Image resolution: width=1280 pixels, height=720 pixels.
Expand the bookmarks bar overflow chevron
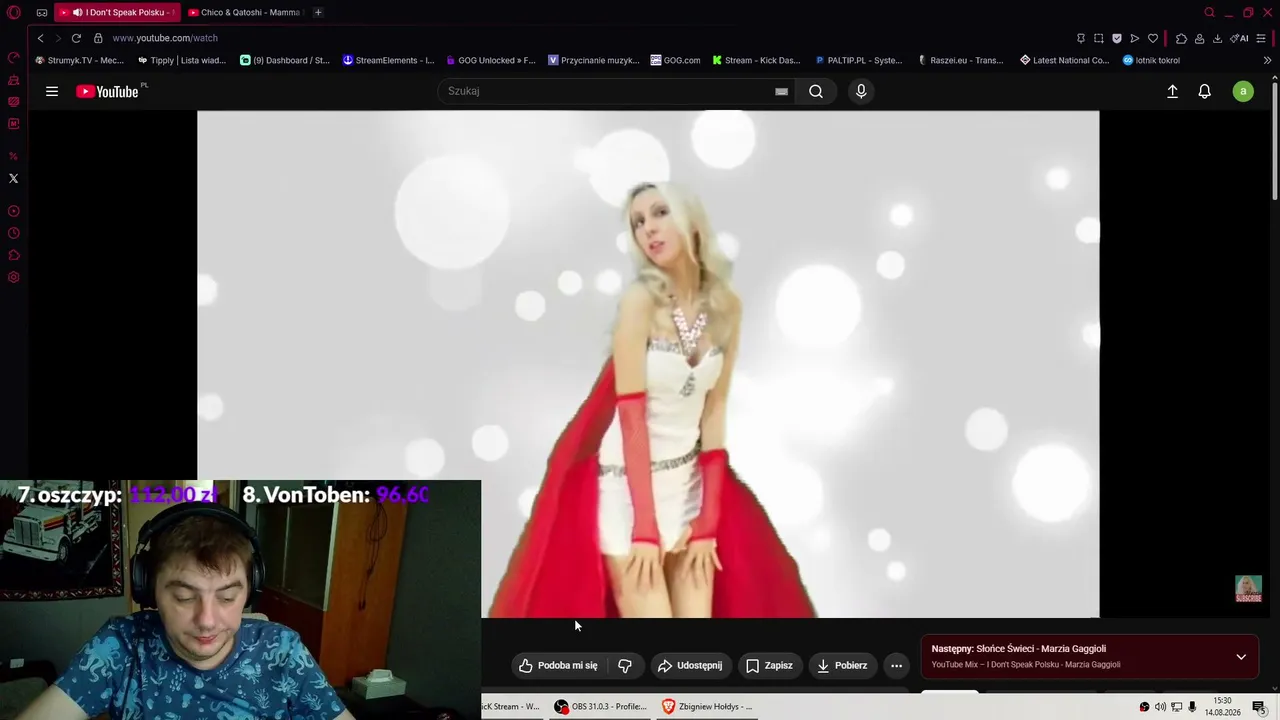tap(1268, 60)
